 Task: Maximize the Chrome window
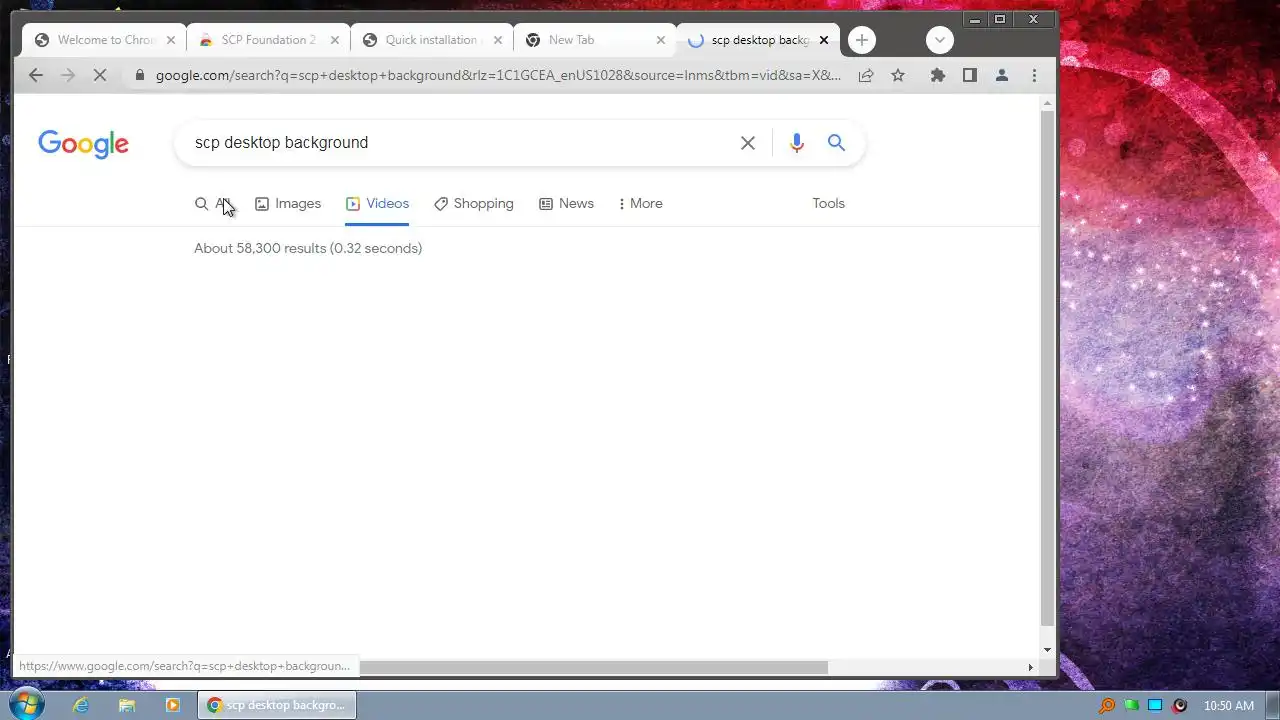click(x=999, y=19)
